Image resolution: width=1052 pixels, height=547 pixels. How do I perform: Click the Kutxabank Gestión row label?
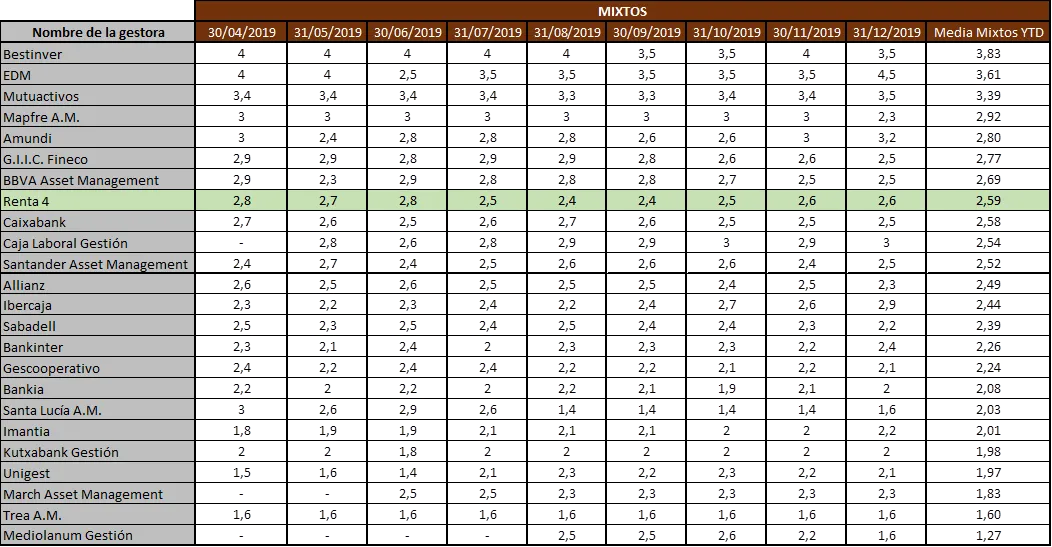(x=98, y=452)
